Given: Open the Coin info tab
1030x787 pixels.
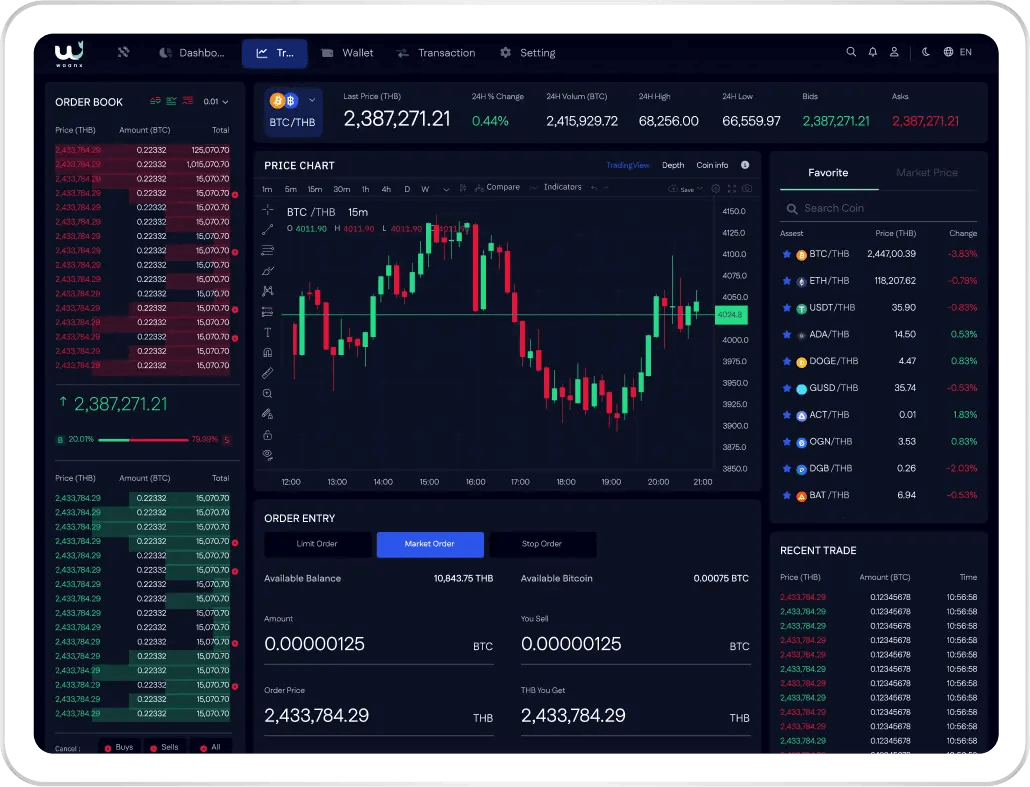Looking at the screenshot, I should 712,166.
